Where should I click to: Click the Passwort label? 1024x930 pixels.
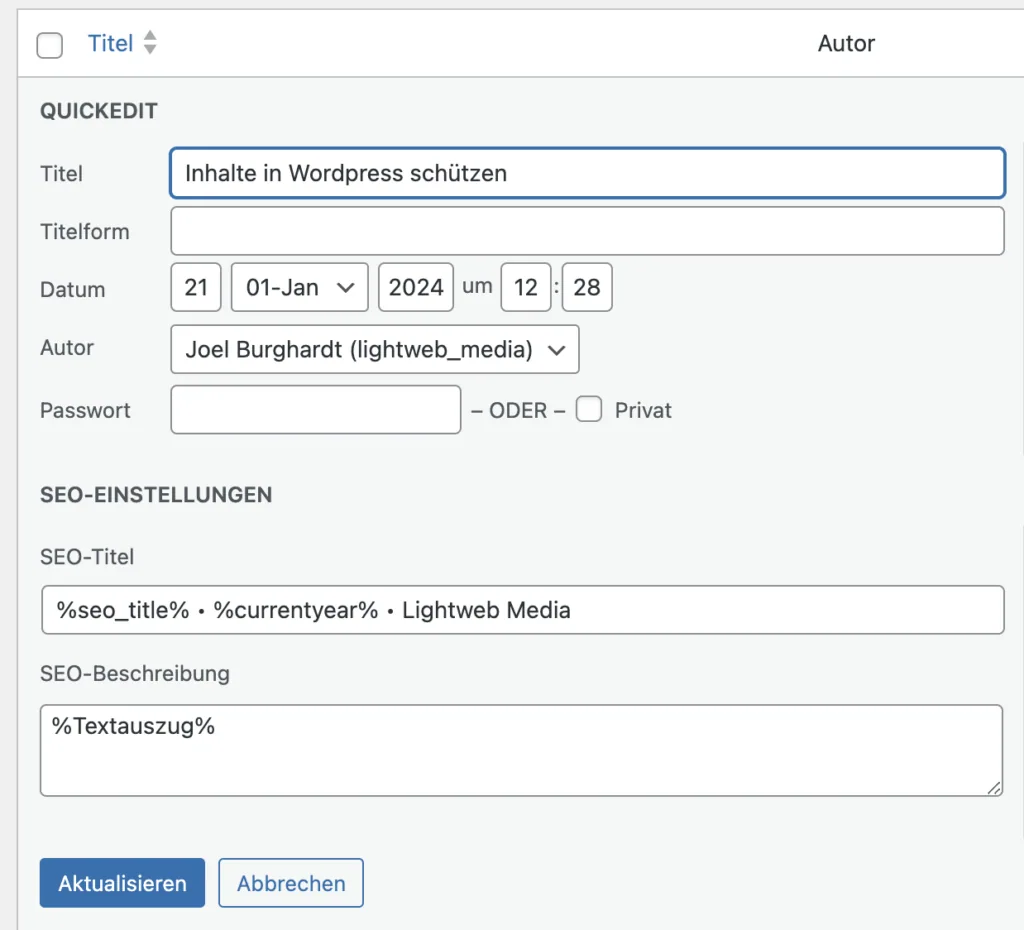tap(85, 410)
